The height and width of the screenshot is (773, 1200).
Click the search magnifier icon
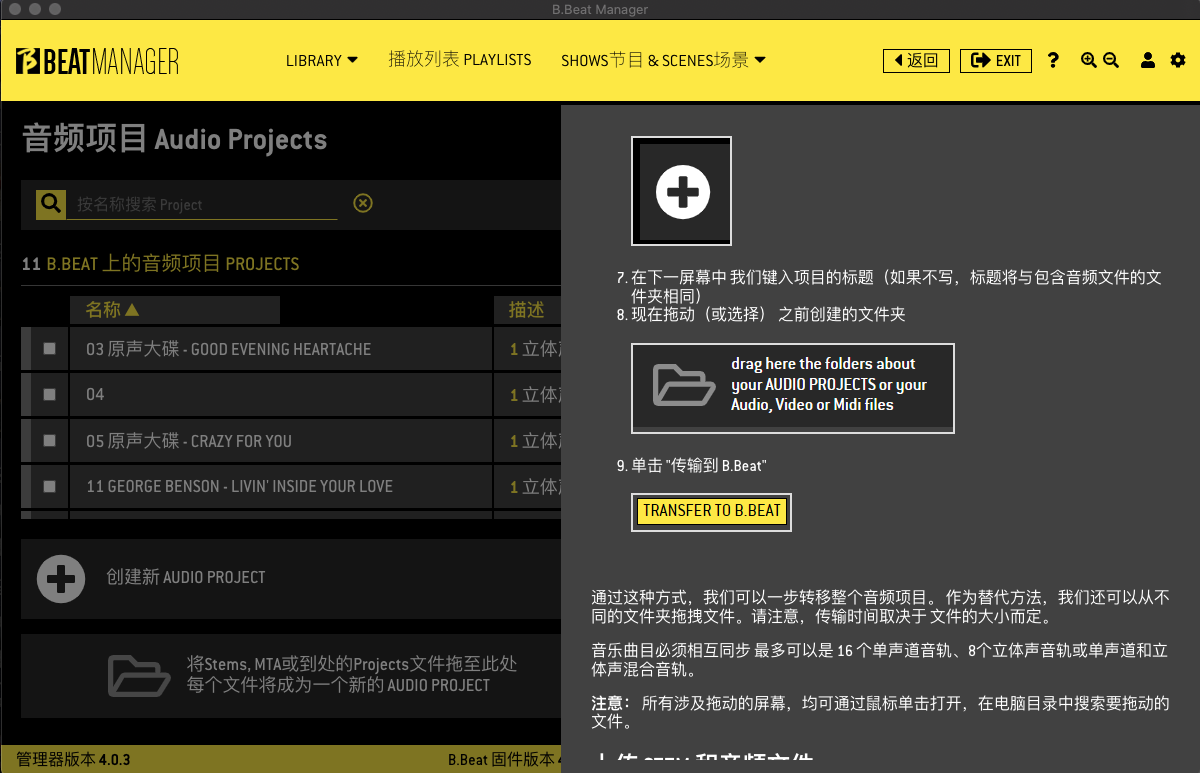click(51, 203)
